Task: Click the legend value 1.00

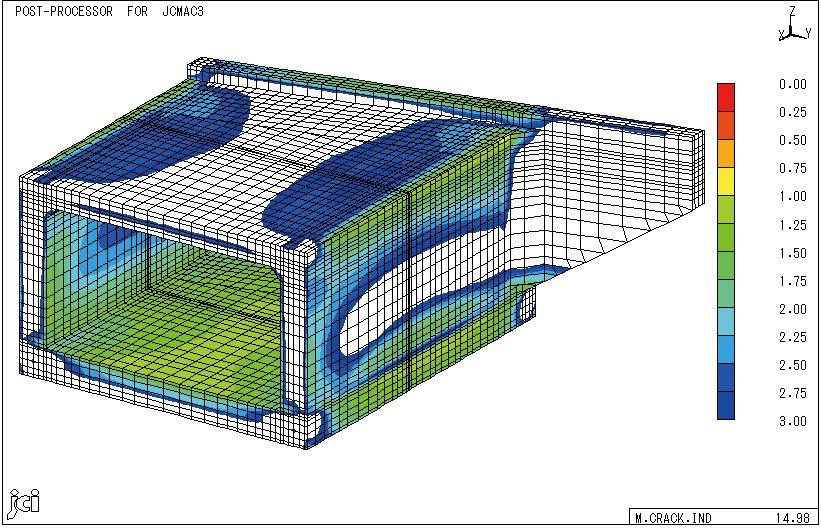Action: click(x=792, y=197)
